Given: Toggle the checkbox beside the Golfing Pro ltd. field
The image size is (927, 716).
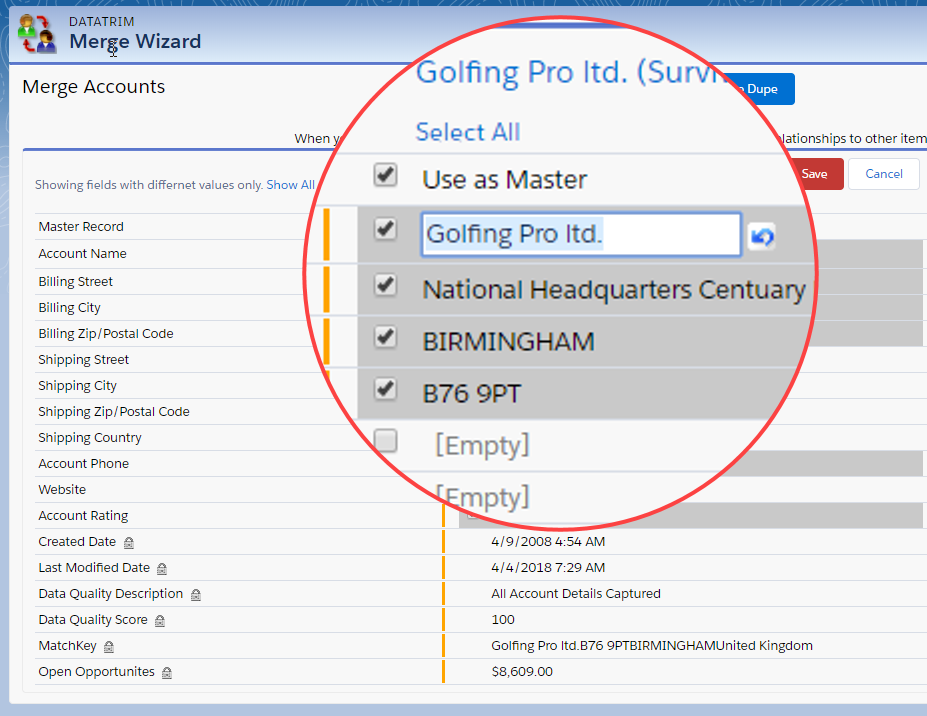Looking at the screenshot, I should point(385,229).
